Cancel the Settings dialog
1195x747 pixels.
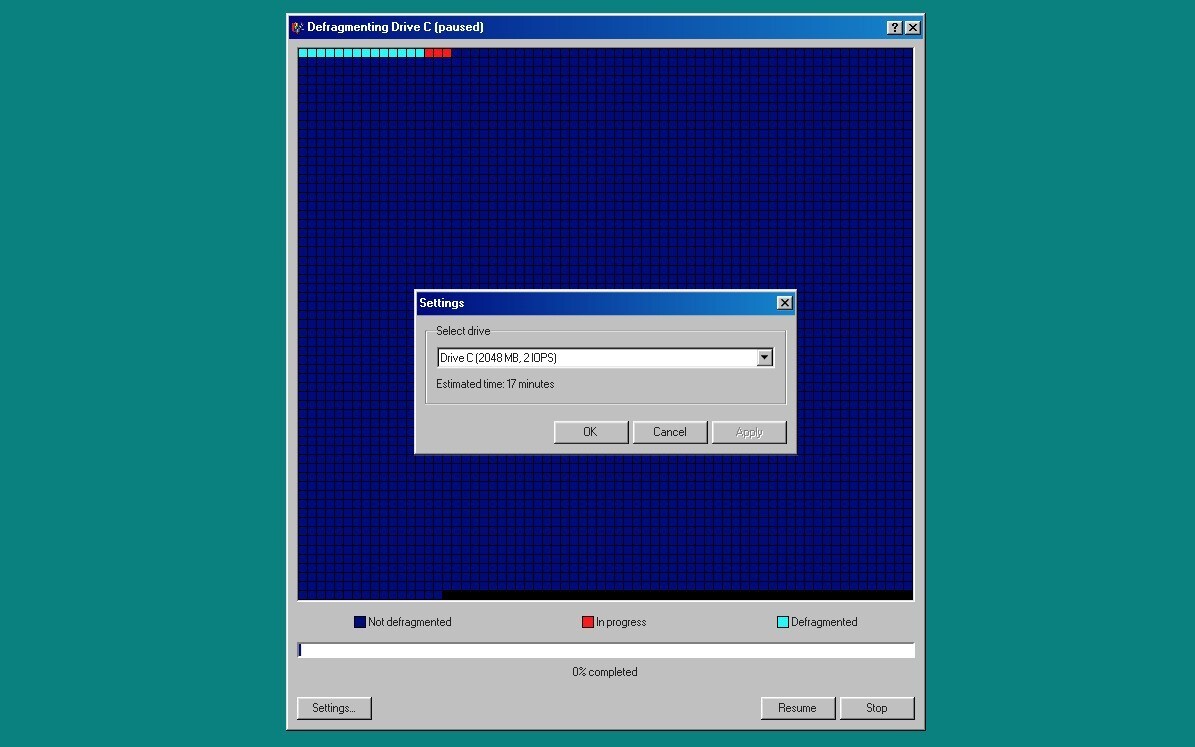coord(670,431)
